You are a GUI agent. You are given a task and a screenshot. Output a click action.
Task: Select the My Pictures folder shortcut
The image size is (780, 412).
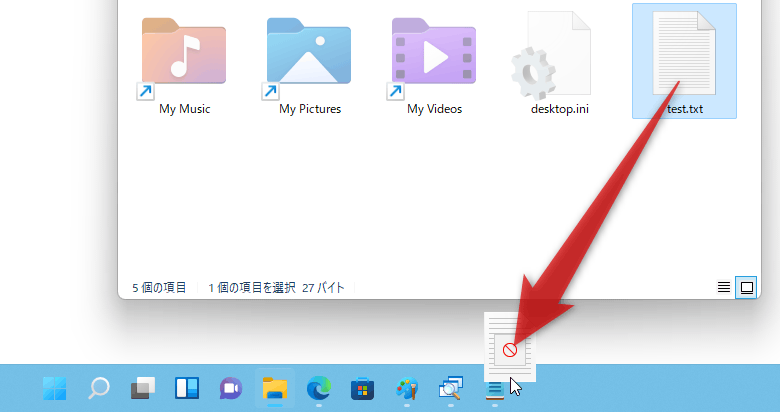coord(309,55)
